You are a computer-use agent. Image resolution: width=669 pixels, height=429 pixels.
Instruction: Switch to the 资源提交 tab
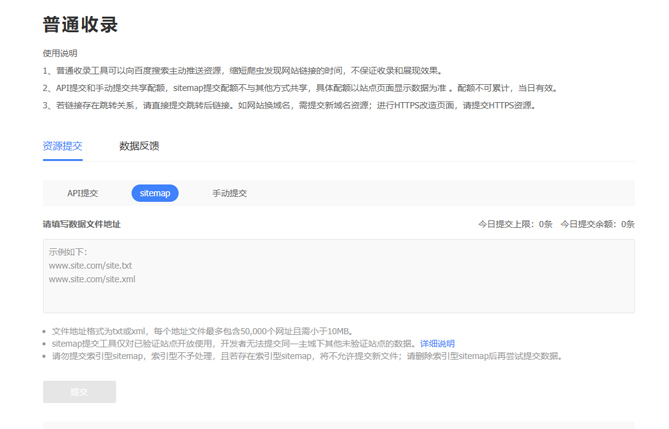coord(62,146)
